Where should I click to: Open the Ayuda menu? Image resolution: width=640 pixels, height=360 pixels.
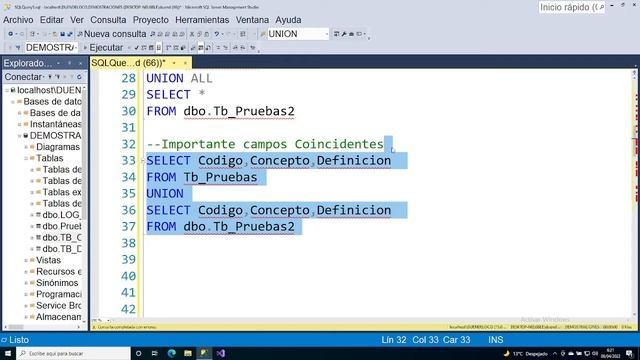click(288, 20)
